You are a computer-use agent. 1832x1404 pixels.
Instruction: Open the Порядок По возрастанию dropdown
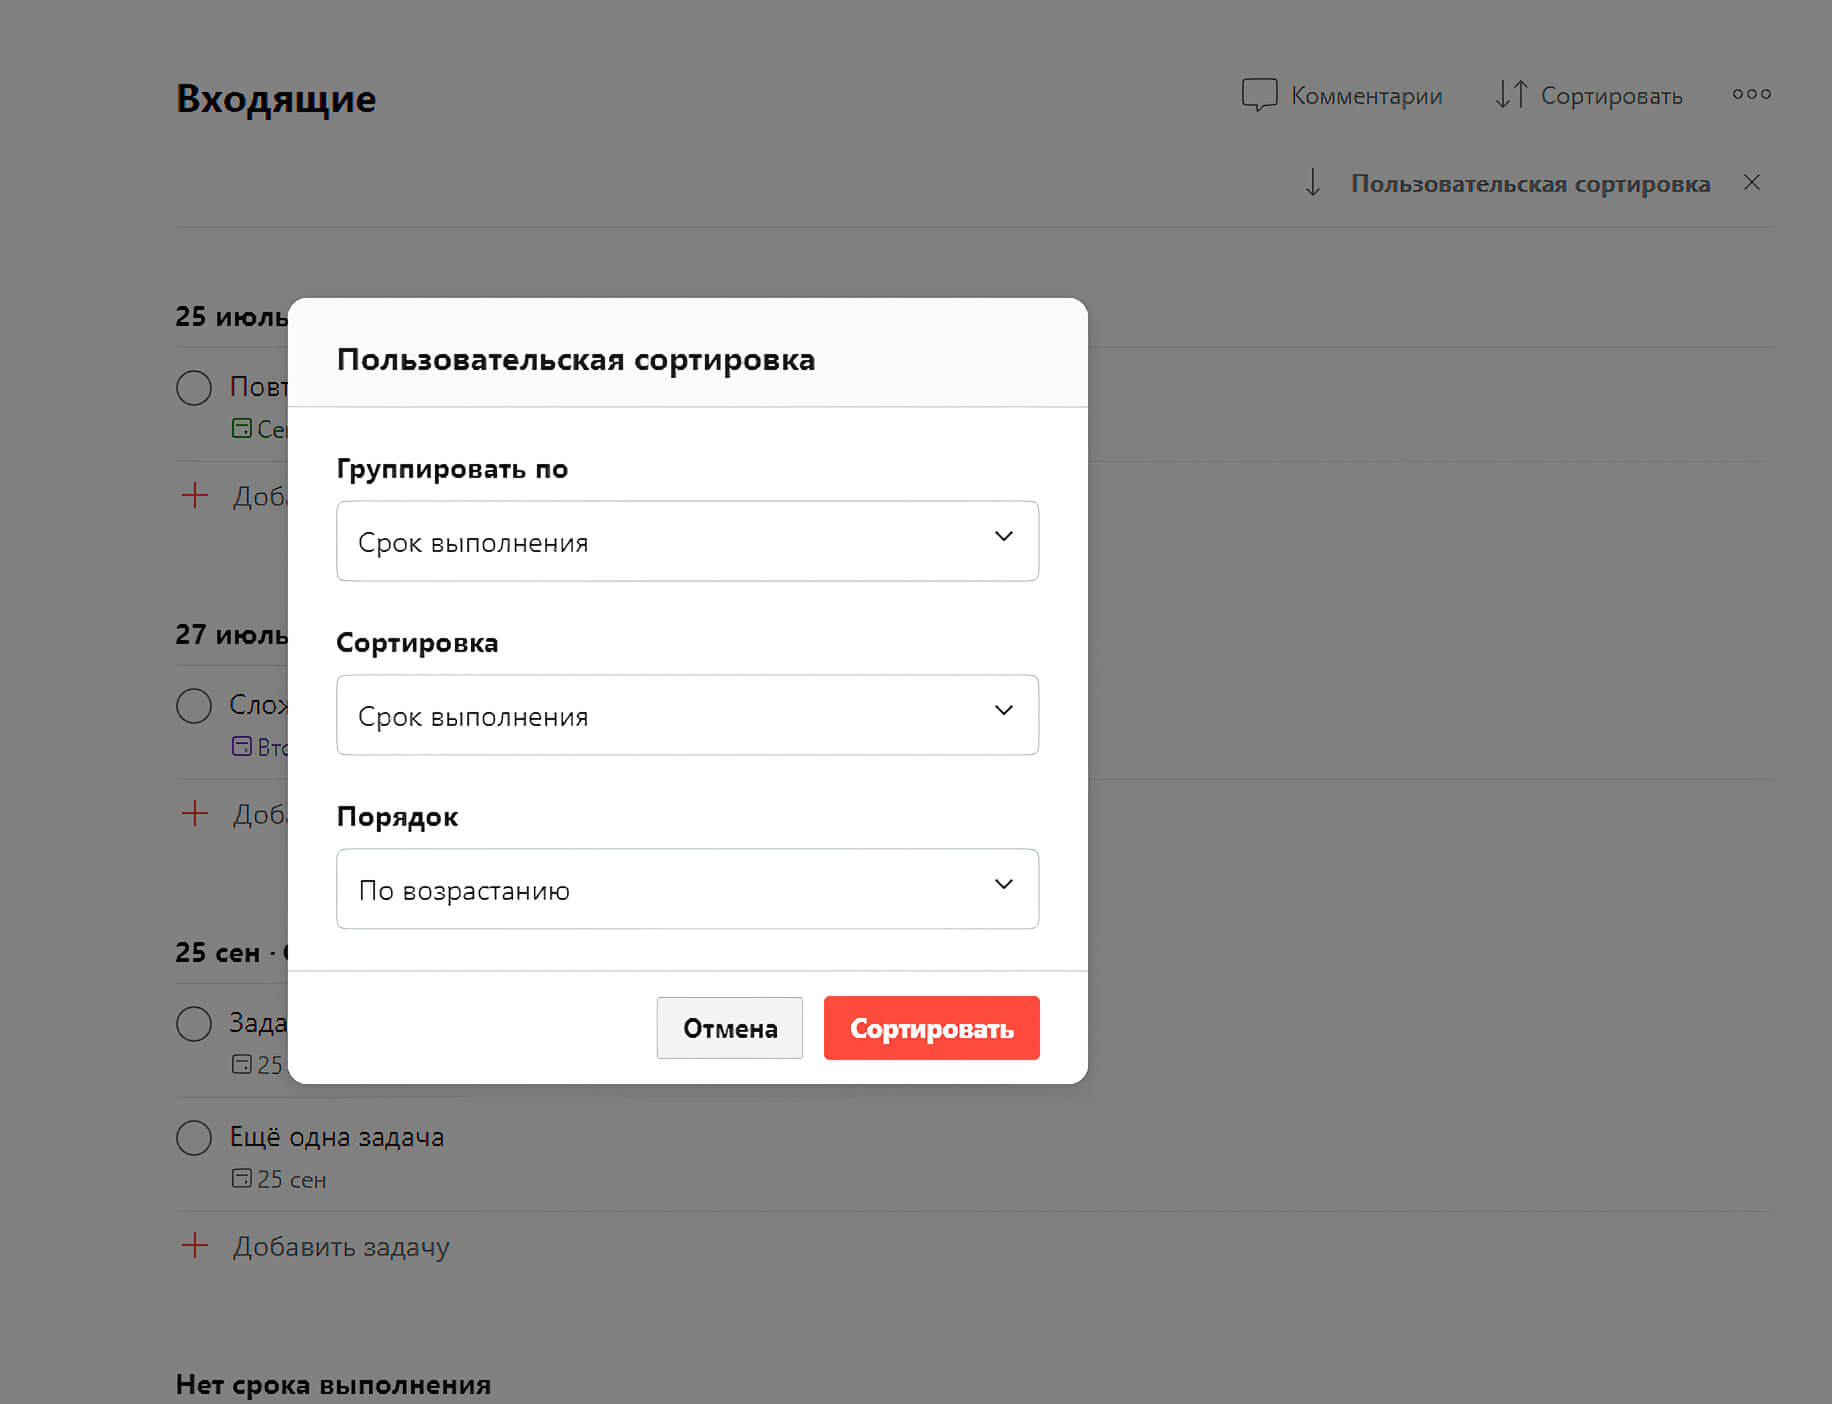coord(688,889)
